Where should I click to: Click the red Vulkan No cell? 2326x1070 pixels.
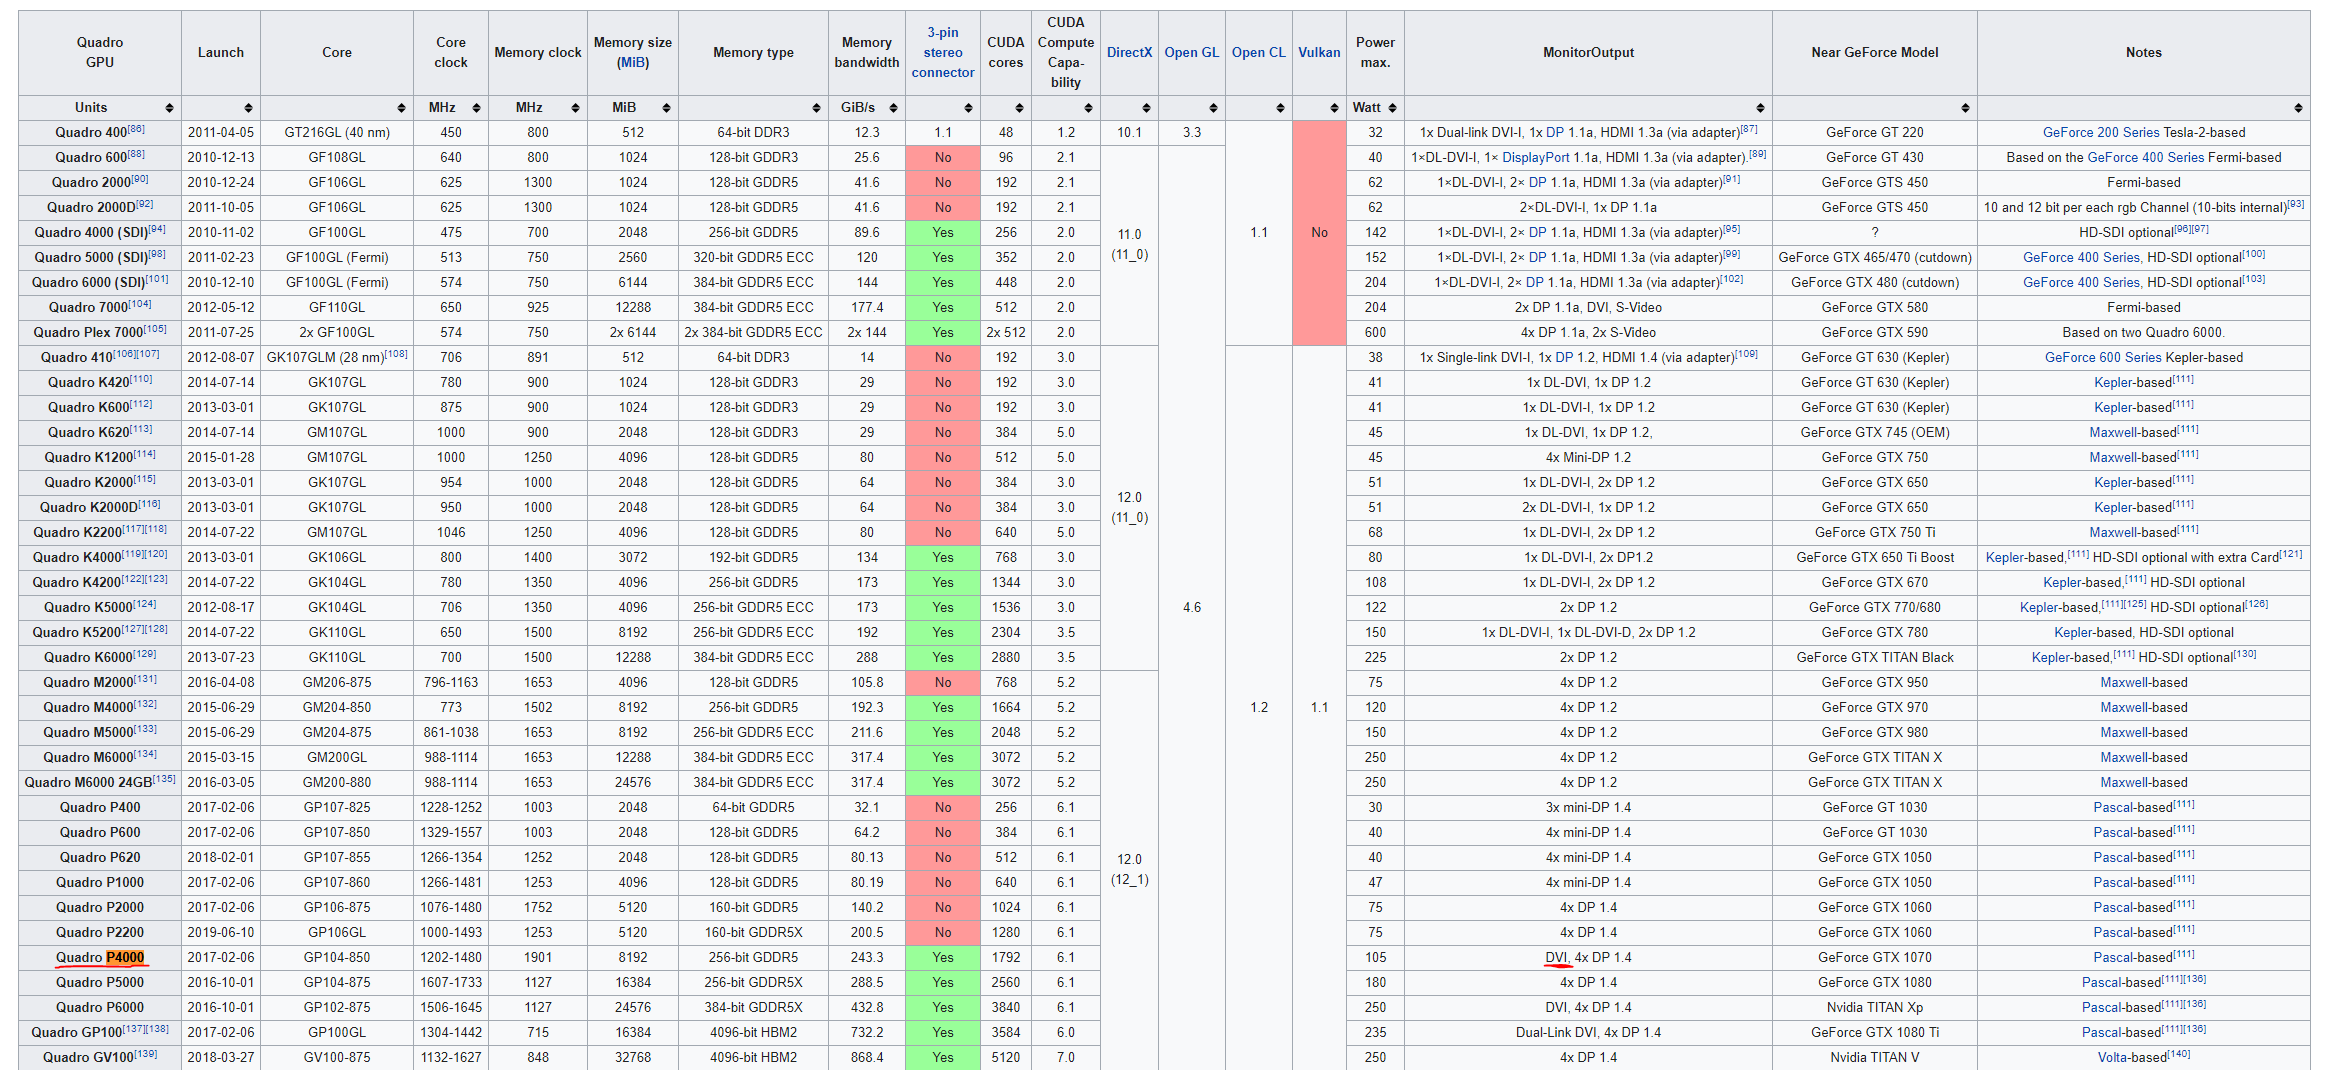coord(1319,233)
